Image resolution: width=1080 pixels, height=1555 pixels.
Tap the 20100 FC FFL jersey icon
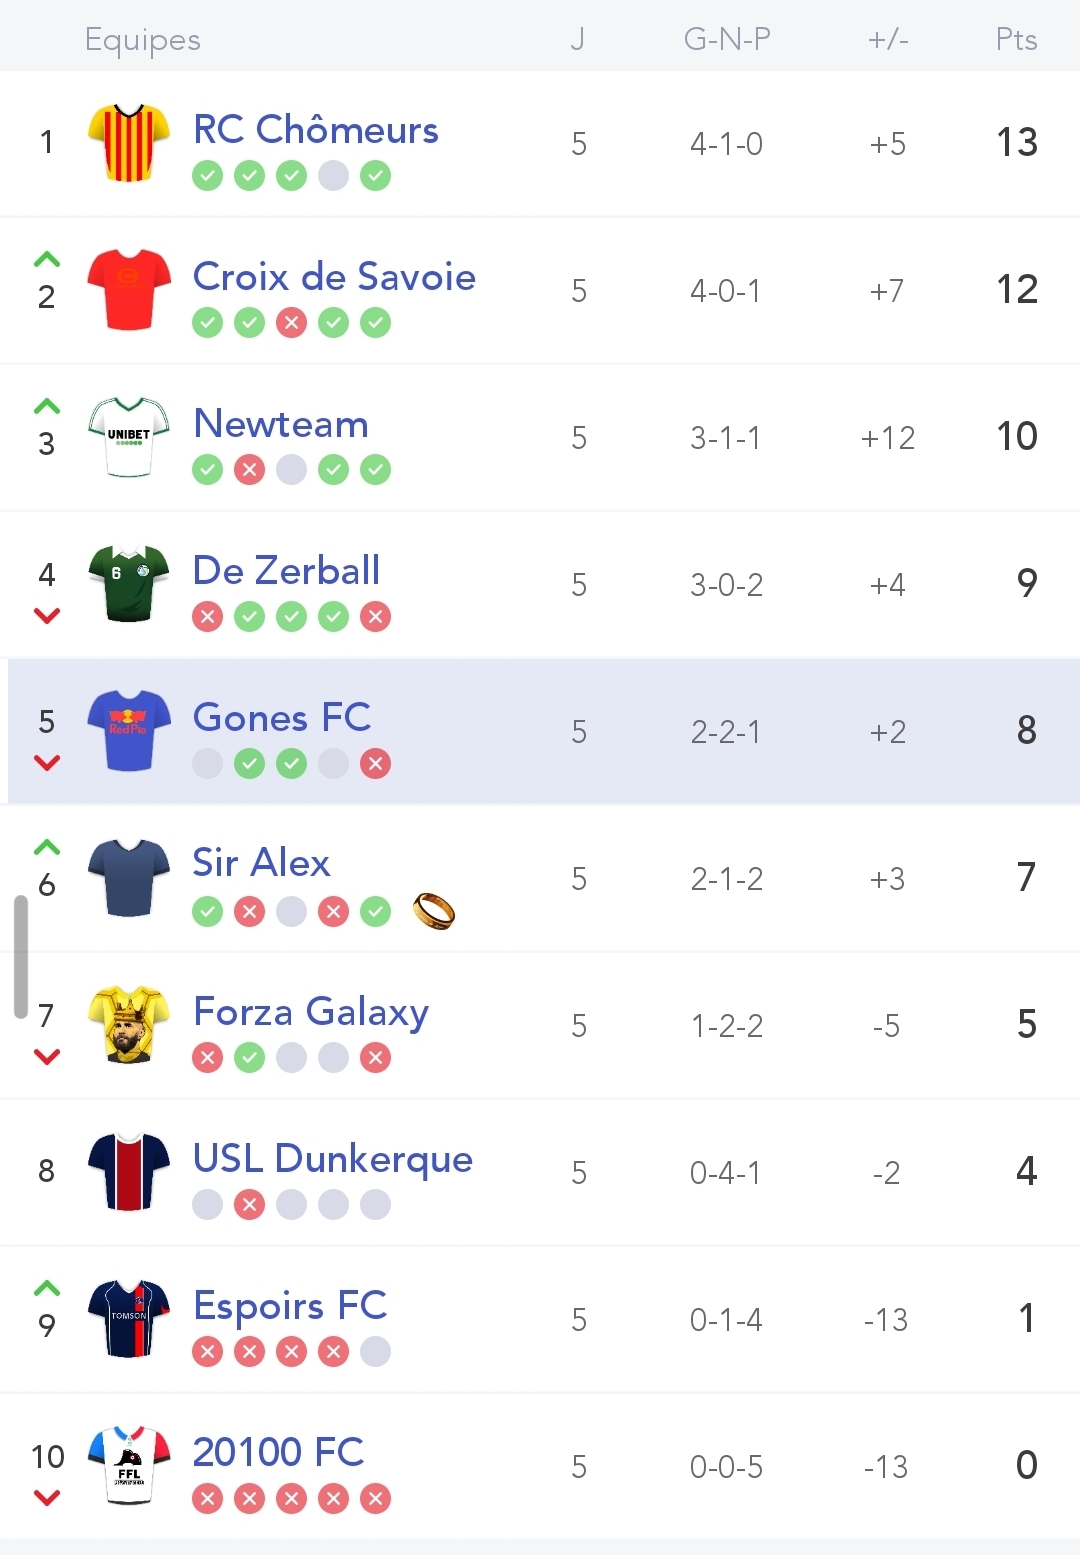point(128,1465)
